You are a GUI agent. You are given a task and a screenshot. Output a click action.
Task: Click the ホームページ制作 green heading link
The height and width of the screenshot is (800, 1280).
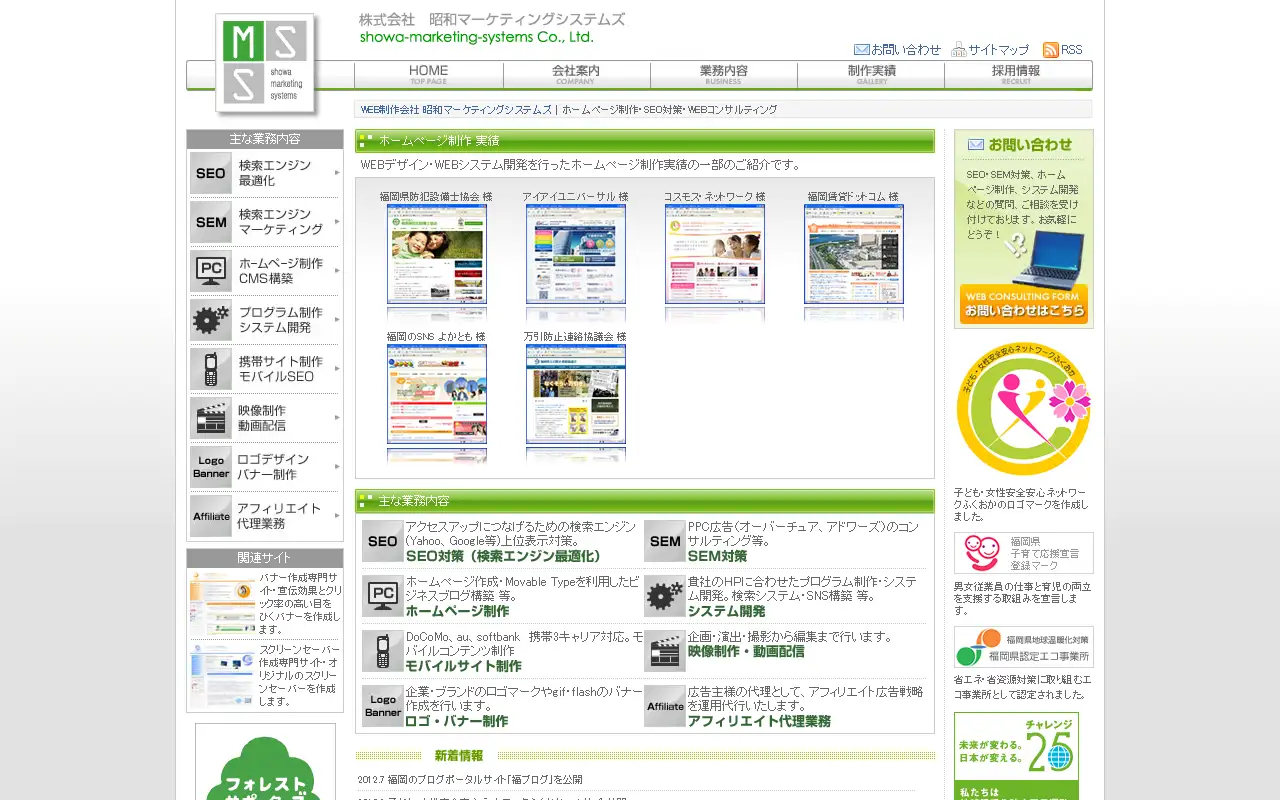(x=457, y=611)
